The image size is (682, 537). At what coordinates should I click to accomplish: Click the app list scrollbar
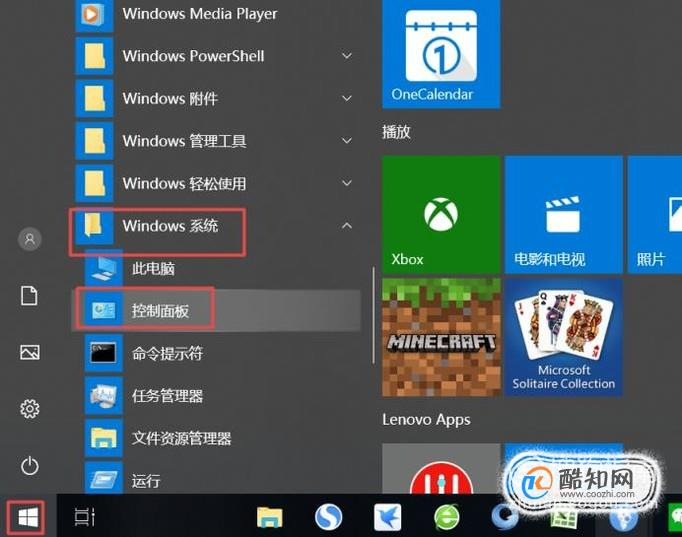point(373,315)
